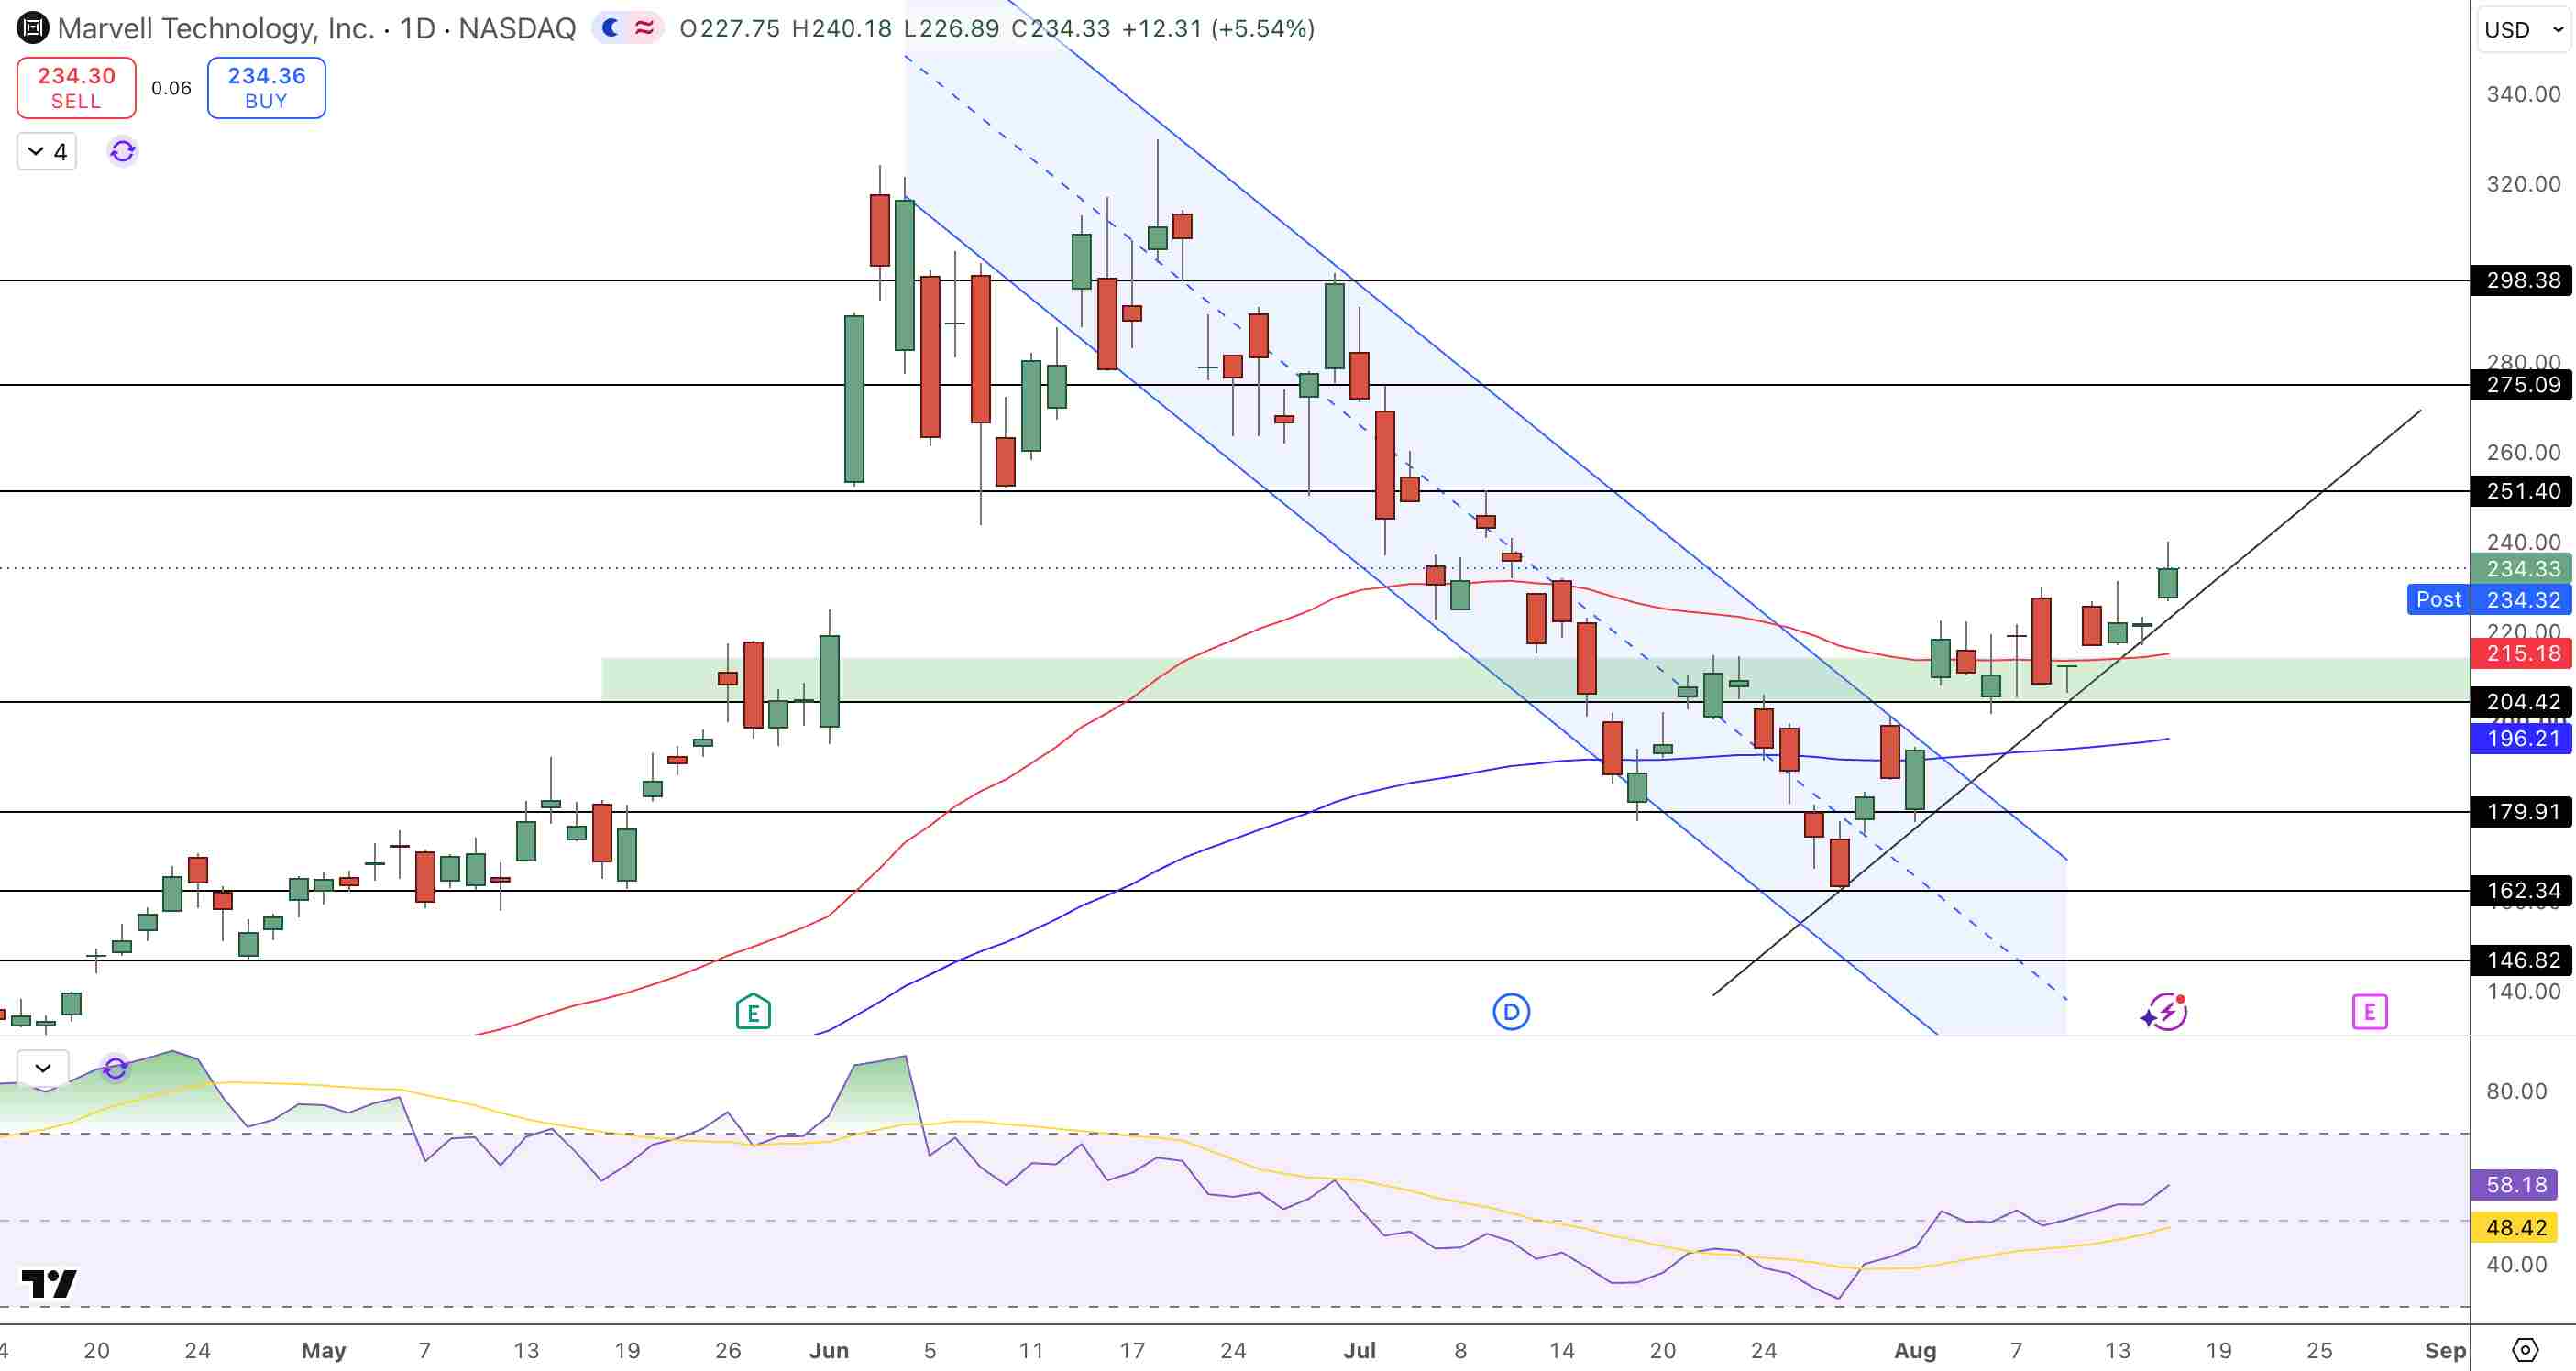This screenshot has height=1371, width=2576.
Task: Click the 320.00 price axis label
Action: coord(2523,184)
